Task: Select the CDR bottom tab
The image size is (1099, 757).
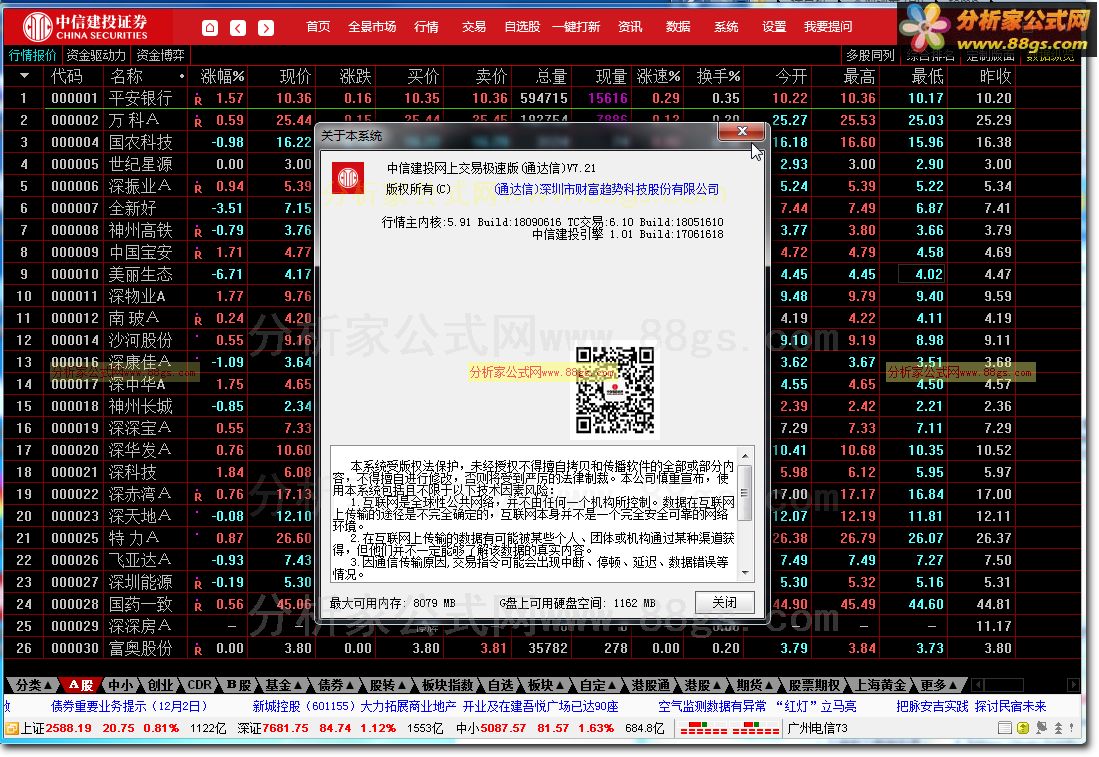Action: (199, 685)
